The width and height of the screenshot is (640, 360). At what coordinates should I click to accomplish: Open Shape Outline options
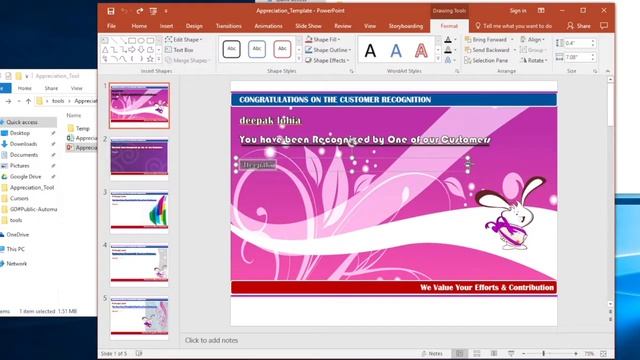pos(328,50)
